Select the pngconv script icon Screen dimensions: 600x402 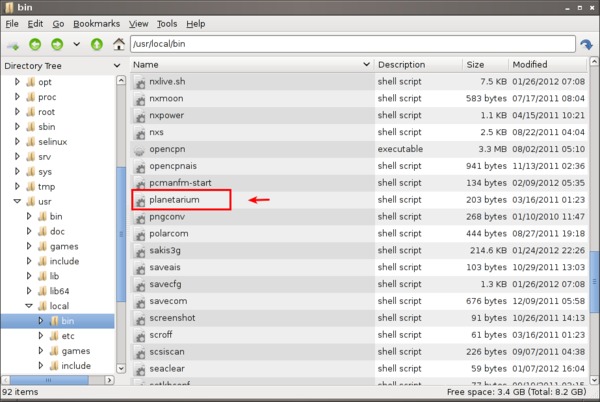140,217
